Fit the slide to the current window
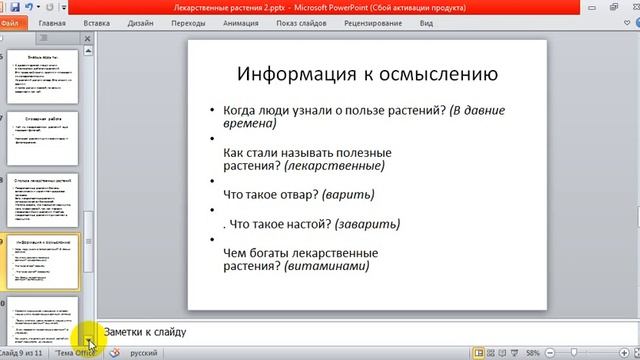Screen dimensions: 640x360 pos(637,353)
